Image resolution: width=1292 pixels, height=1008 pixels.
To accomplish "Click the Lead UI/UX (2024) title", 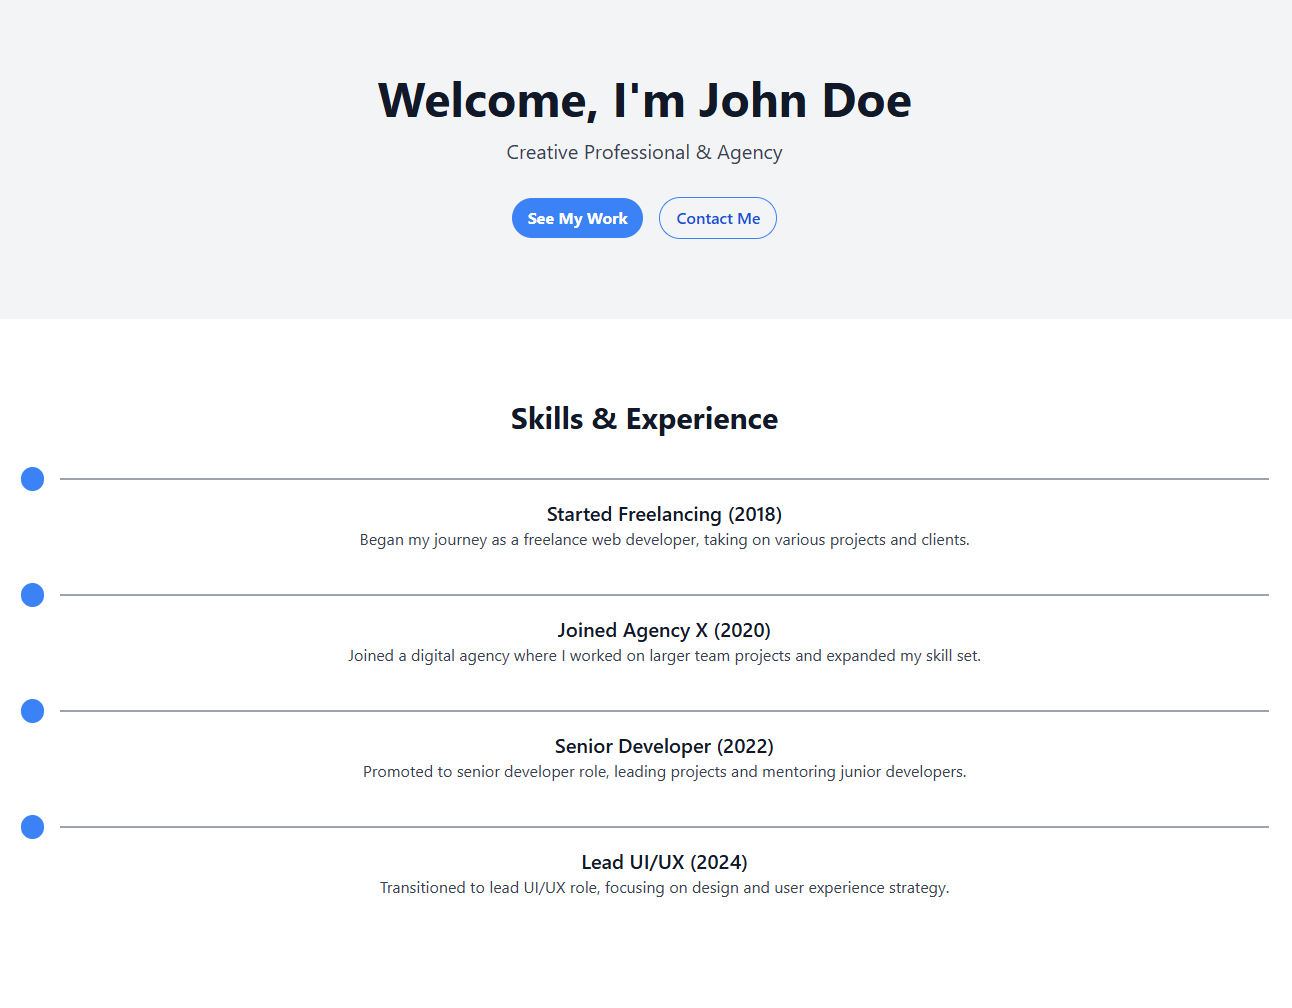I will click(x=665, y=862).
